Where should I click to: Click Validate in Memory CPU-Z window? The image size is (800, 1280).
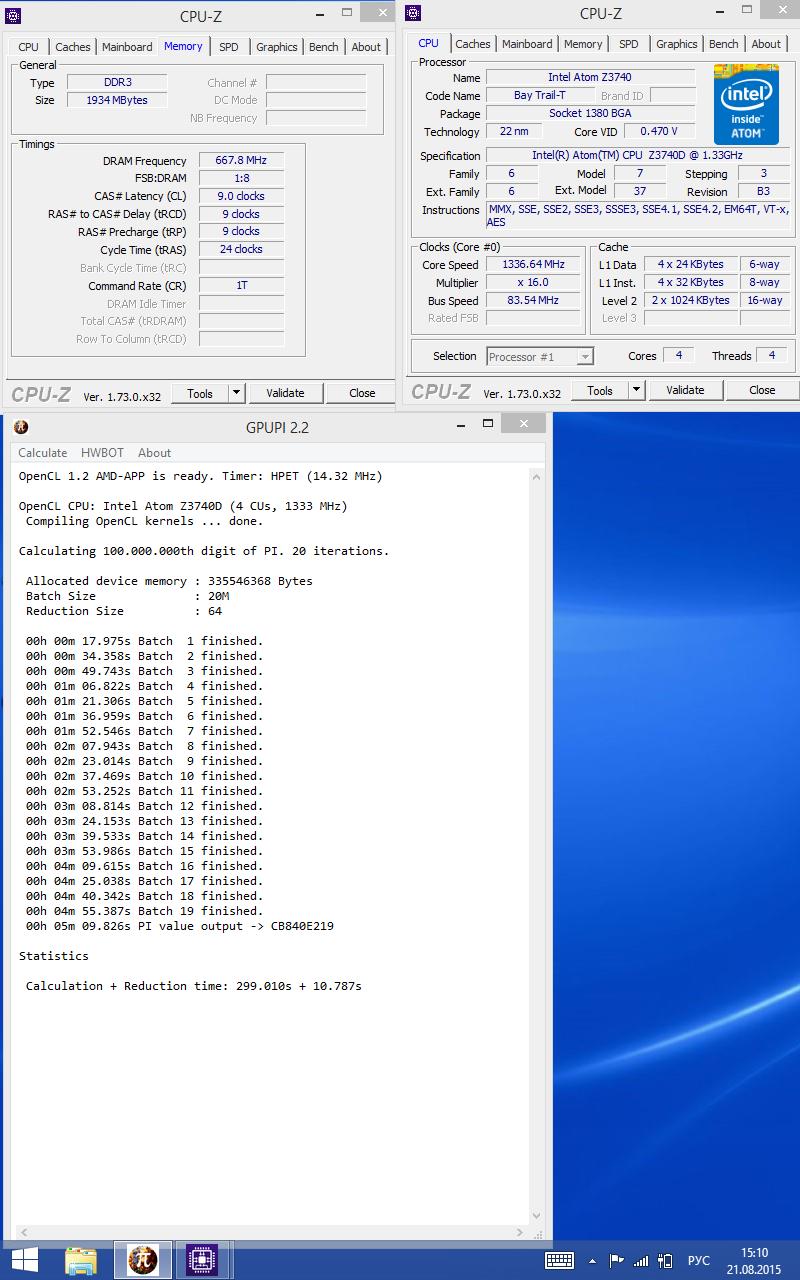(x=285, y=393)
